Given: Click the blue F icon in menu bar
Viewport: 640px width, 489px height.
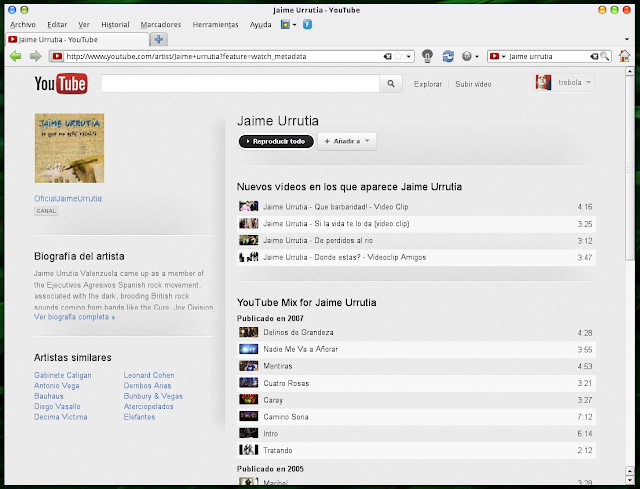Looking at the screenshot, I should tap(307, 24).
